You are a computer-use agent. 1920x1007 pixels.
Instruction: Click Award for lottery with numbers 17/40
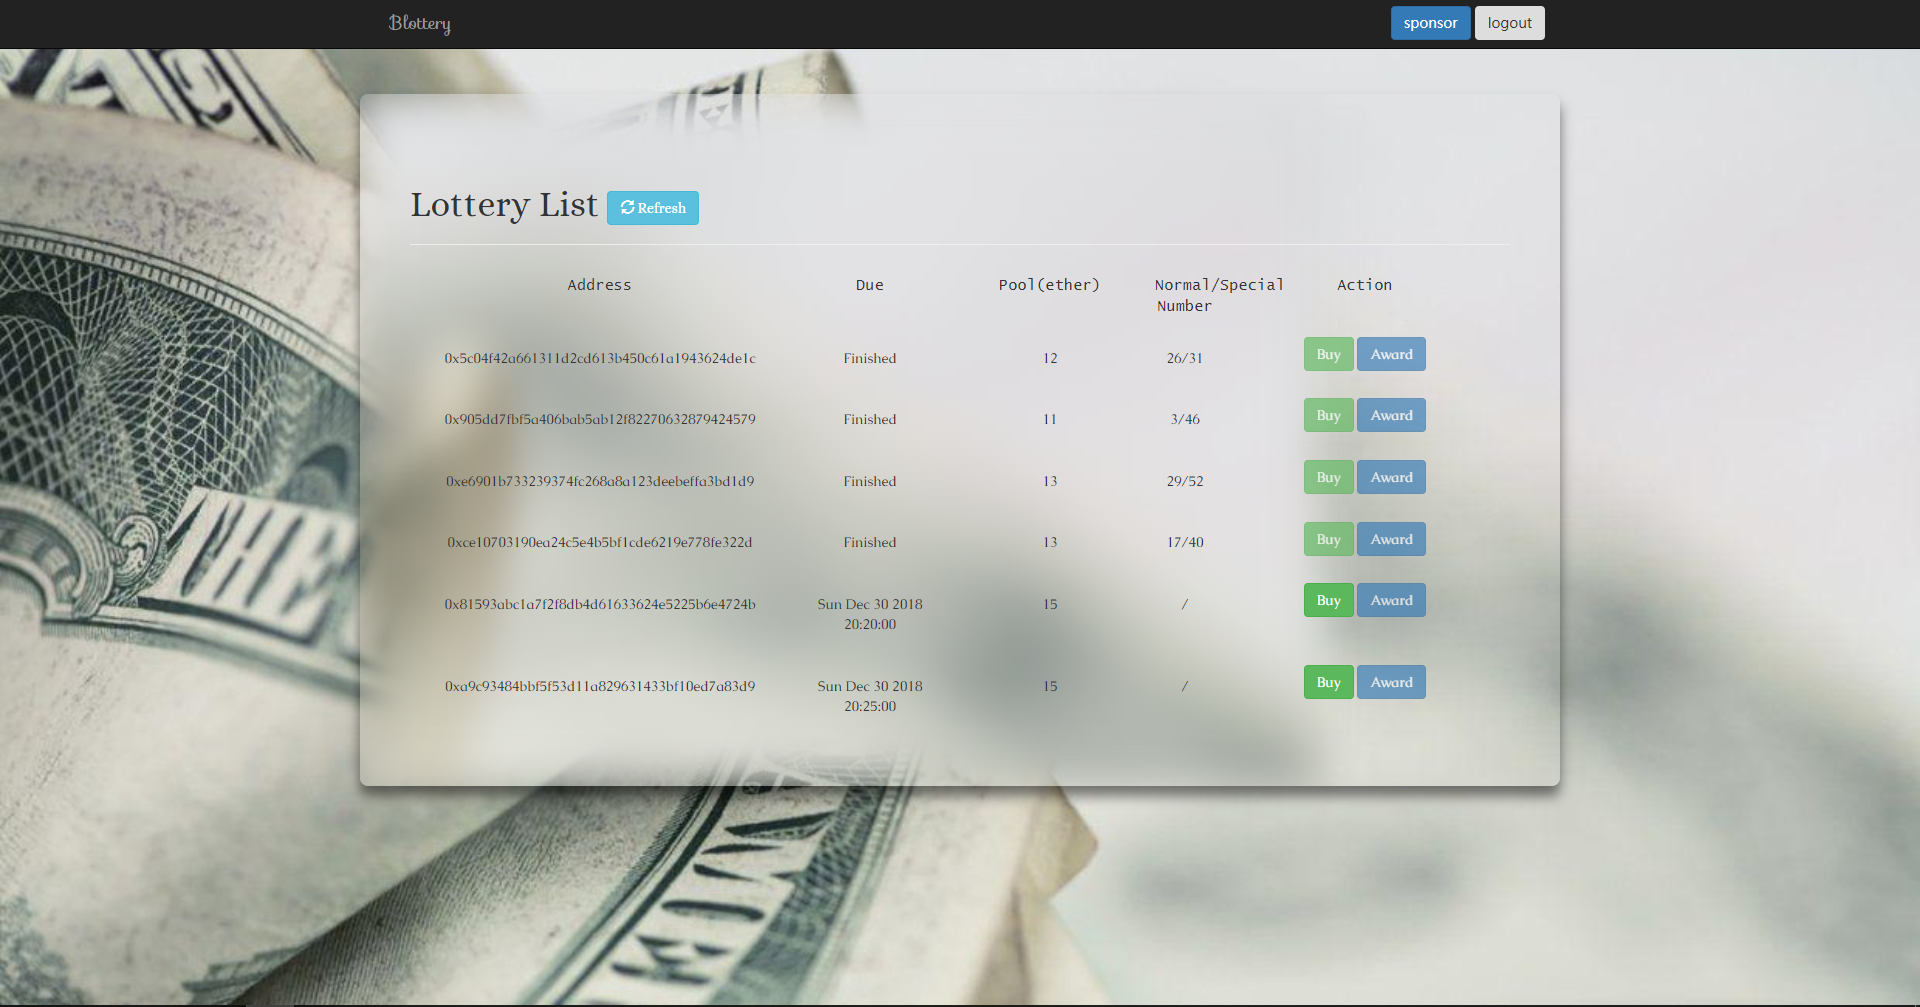click(x=1390, y=539)
